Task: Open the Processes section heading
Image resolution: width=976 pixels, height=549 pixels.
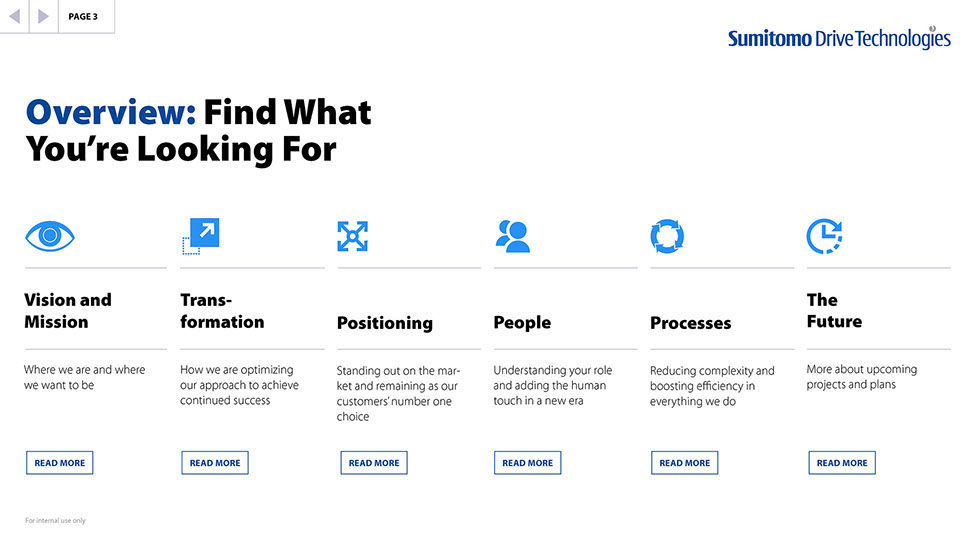Action: (x=690, y=323)
